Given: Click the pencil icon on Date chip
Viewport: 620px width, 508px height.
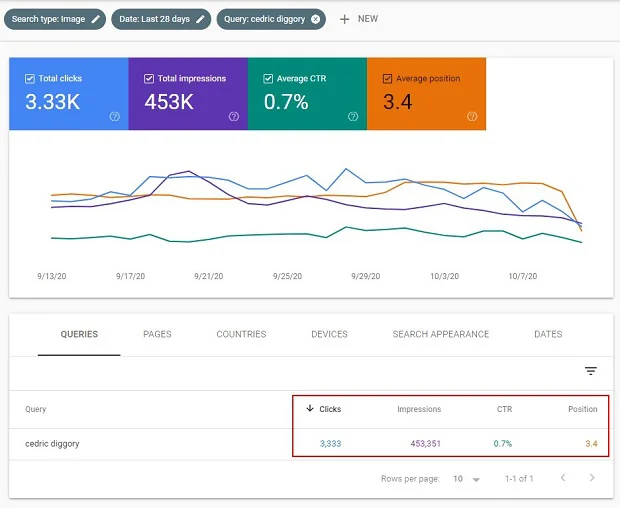Looking at the screenshot, I should pos(200,19).
